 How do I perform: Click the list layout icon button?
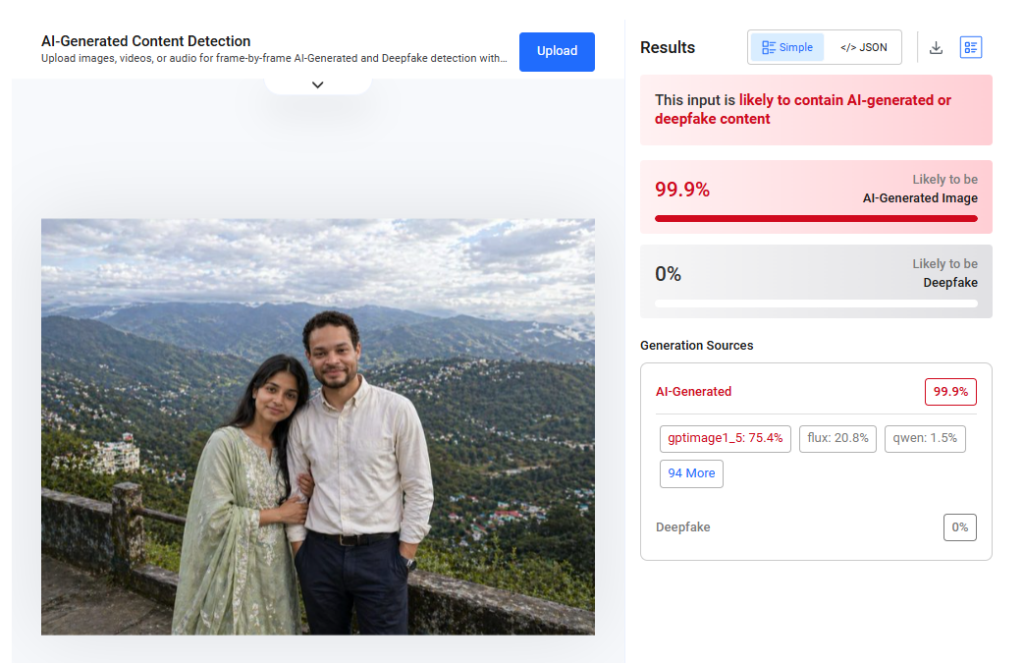click(970, 47)
